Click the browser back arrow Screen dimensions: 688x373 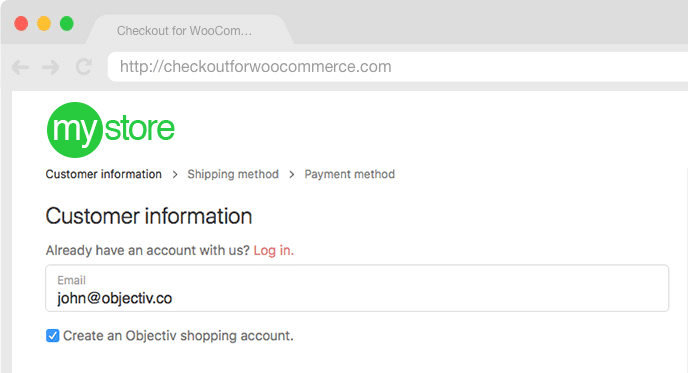pos(20,67)
